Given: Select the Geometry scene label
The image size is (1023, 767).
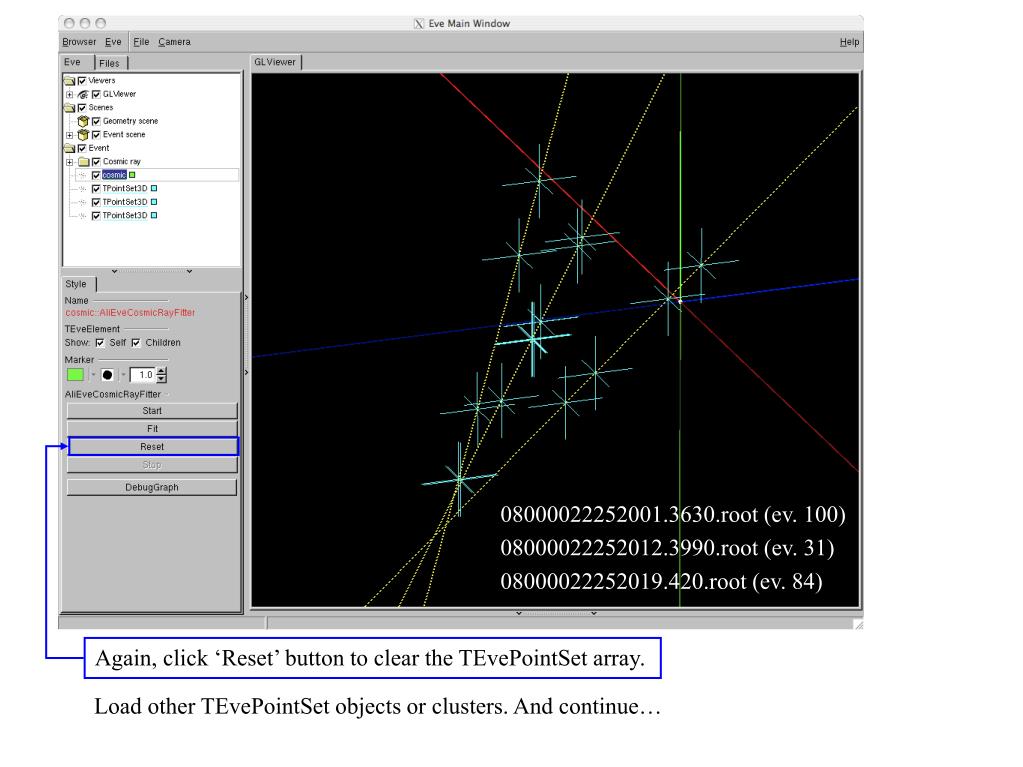Looking at the screenshot, I should tap(130, 121).
